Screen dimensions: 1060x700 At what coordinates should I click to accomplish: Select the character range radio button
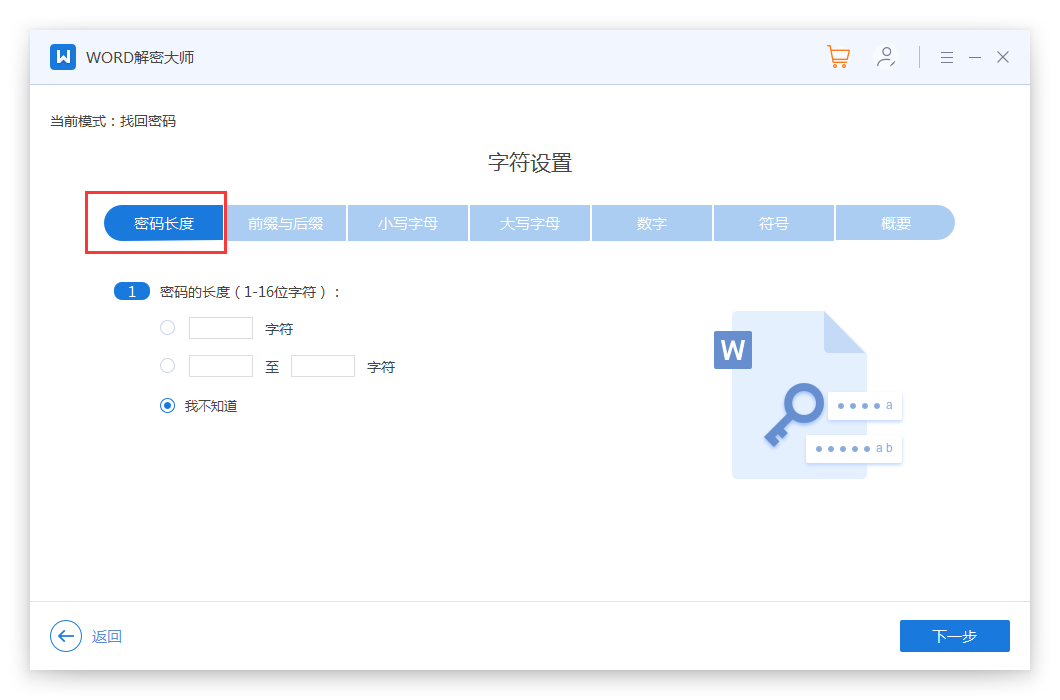point(167,366)
